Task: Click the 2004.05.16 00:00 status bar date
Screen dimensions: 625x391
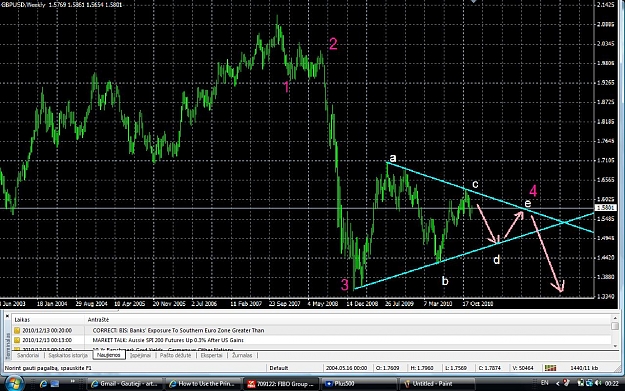Action: [346, 368]
